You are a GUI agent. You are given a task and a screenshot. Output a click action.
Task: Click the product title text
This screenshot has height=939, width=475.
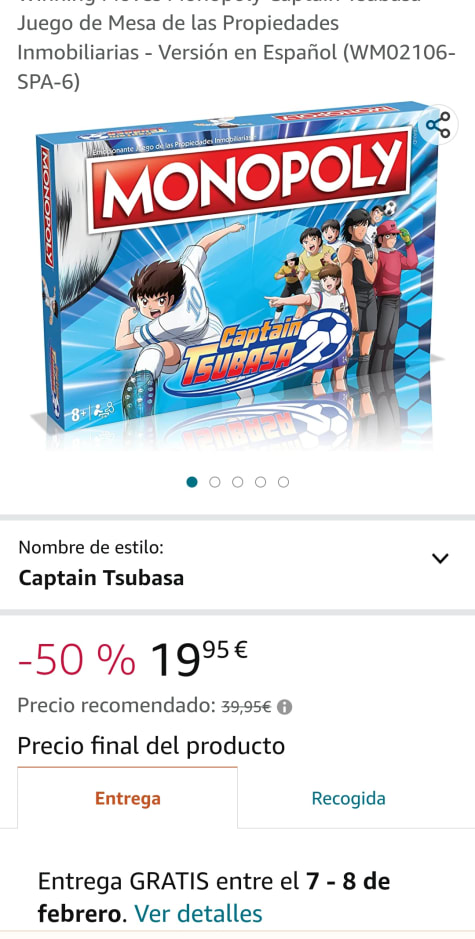237,46
